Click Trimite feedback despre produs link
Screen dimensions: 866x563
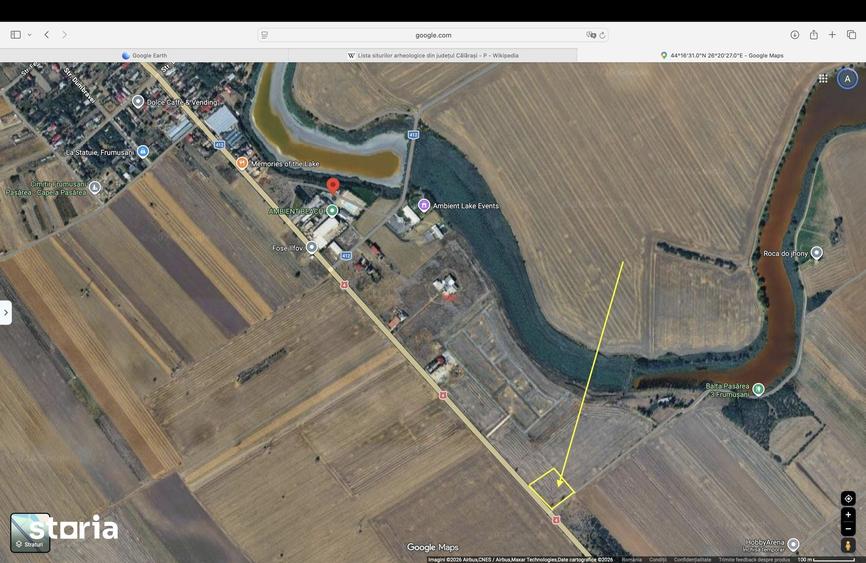(x=754, y=560)
